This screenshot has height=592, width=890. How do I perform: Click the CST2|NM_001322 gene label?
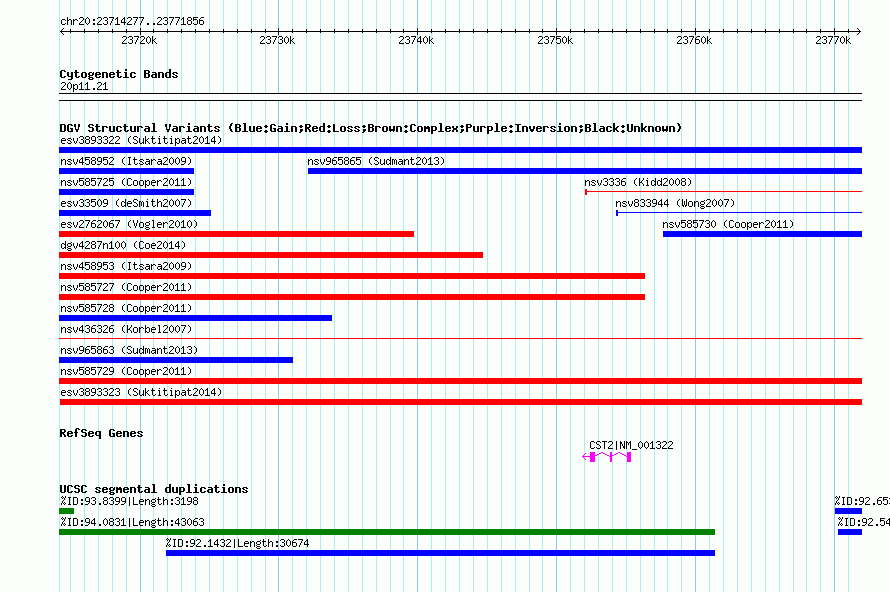[x=631, y=446]
